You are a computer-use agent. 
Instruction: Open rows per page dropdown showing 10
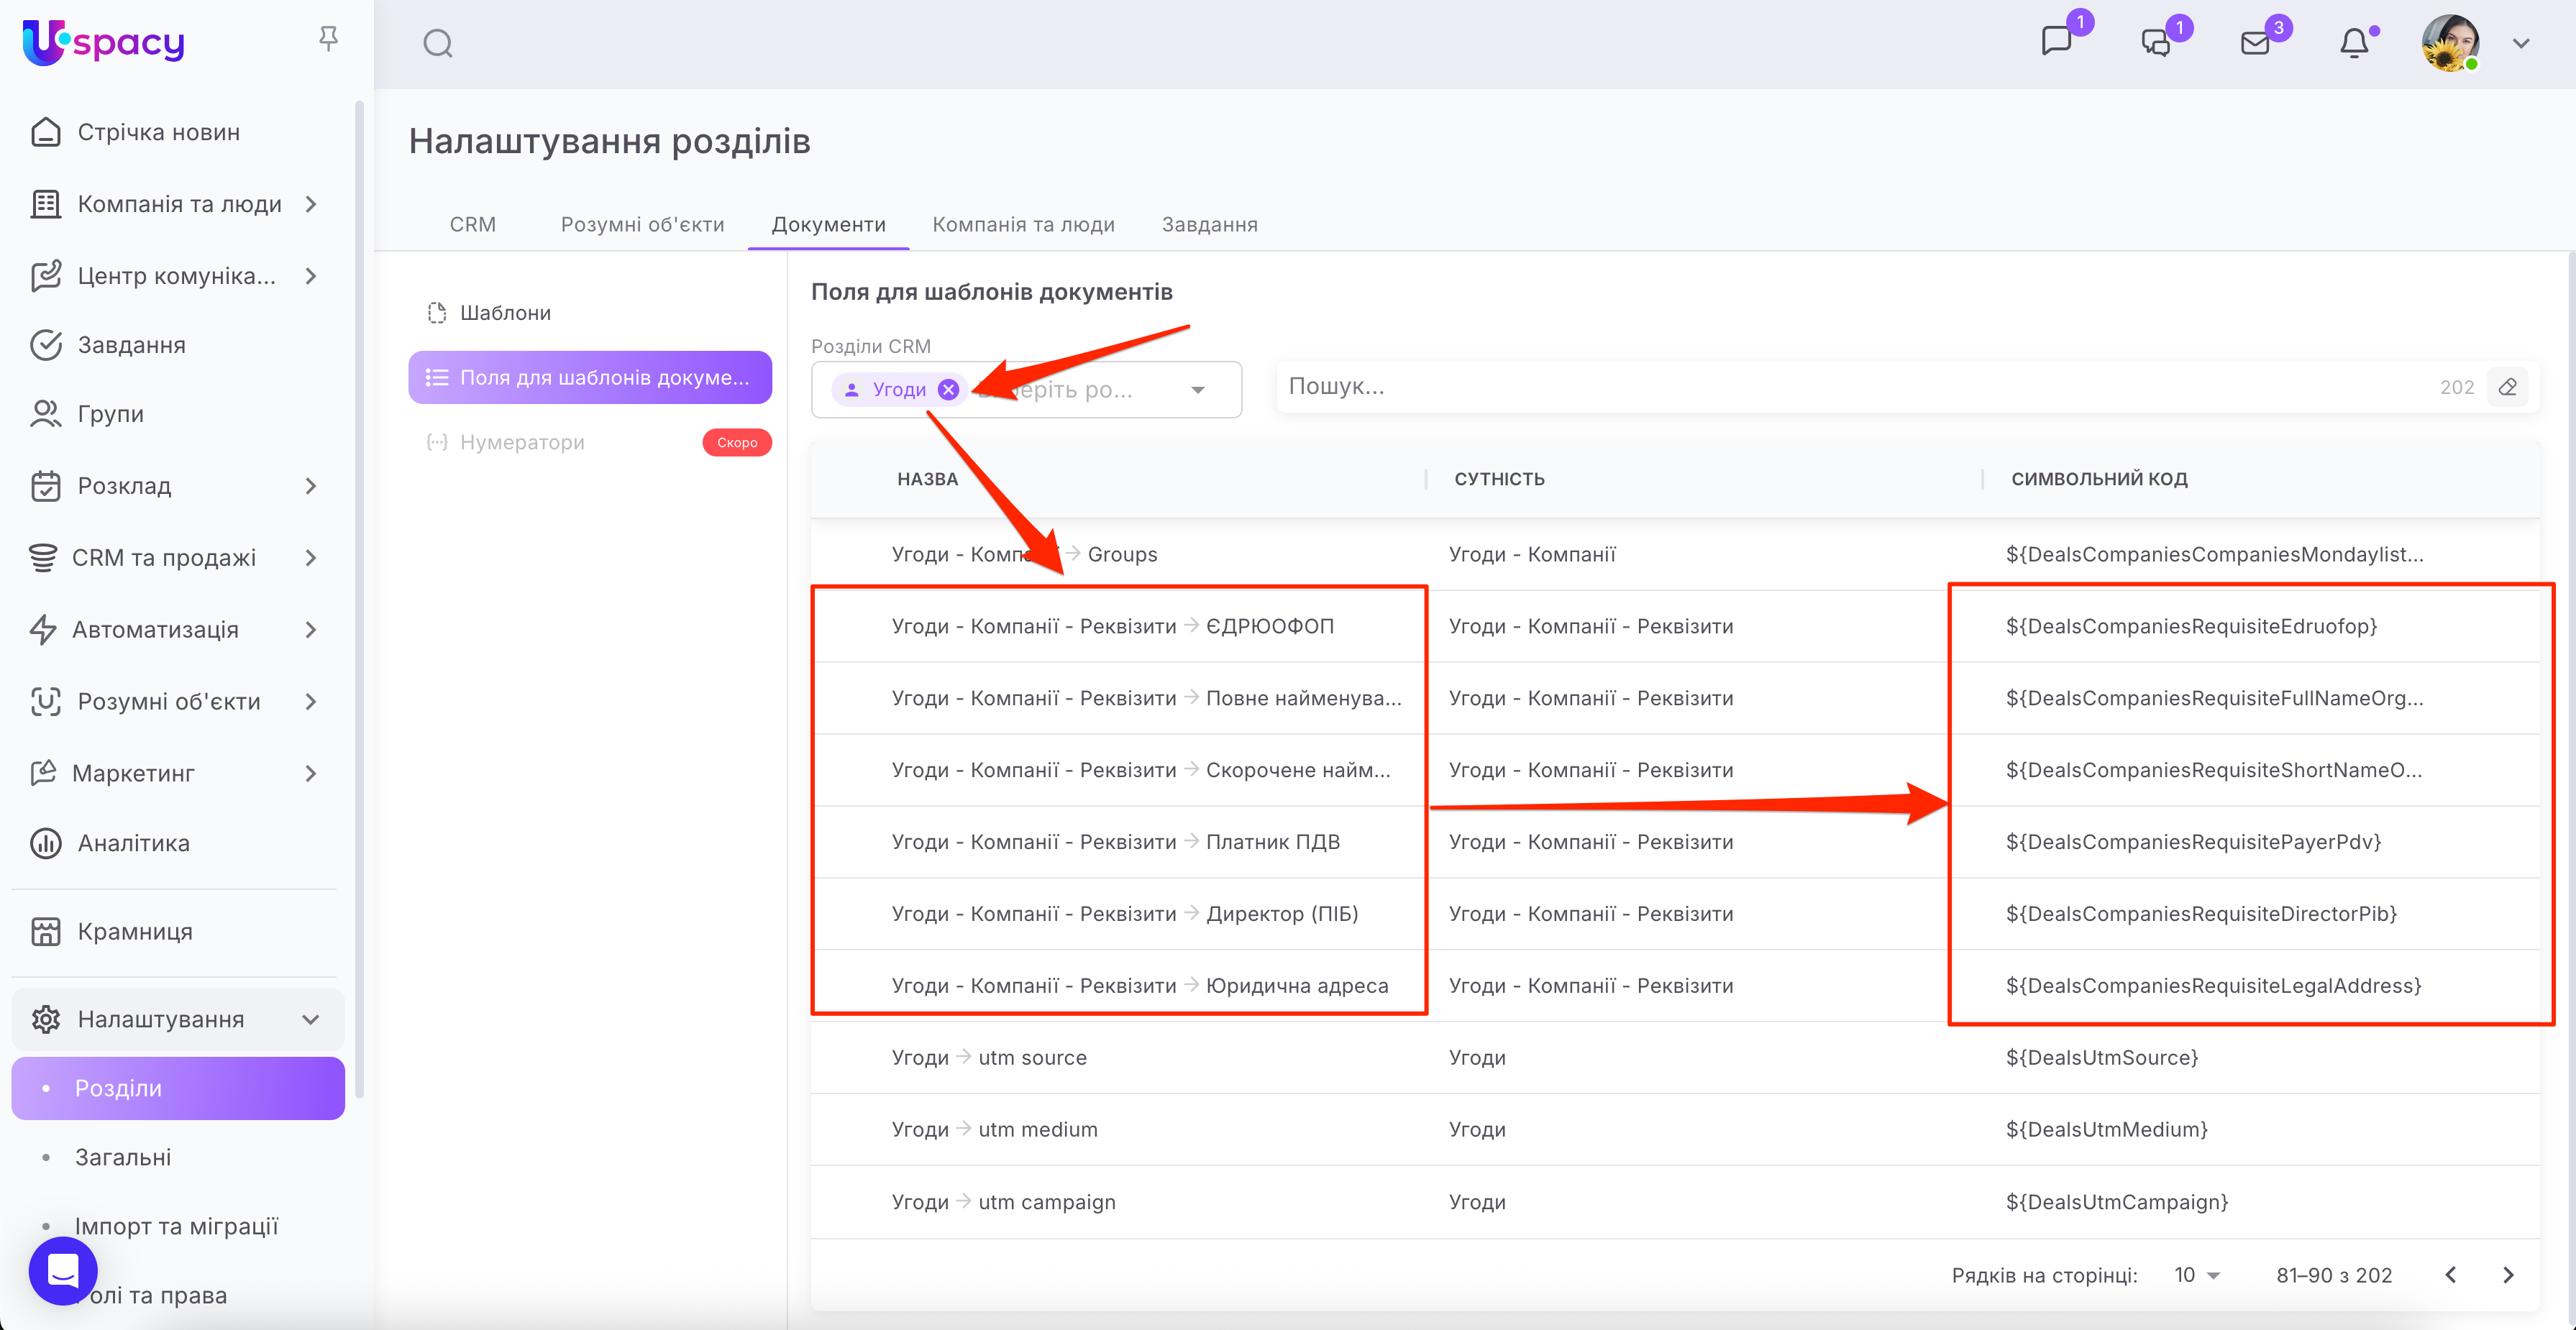[x=2196, y=1275]
